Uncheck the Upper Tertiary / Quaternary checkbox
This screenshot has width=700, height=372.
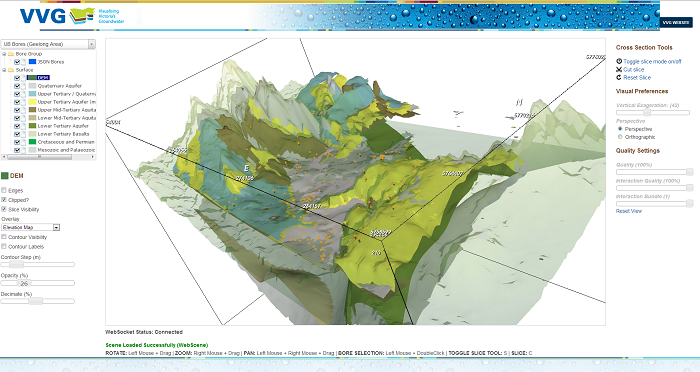coord(17,94)
